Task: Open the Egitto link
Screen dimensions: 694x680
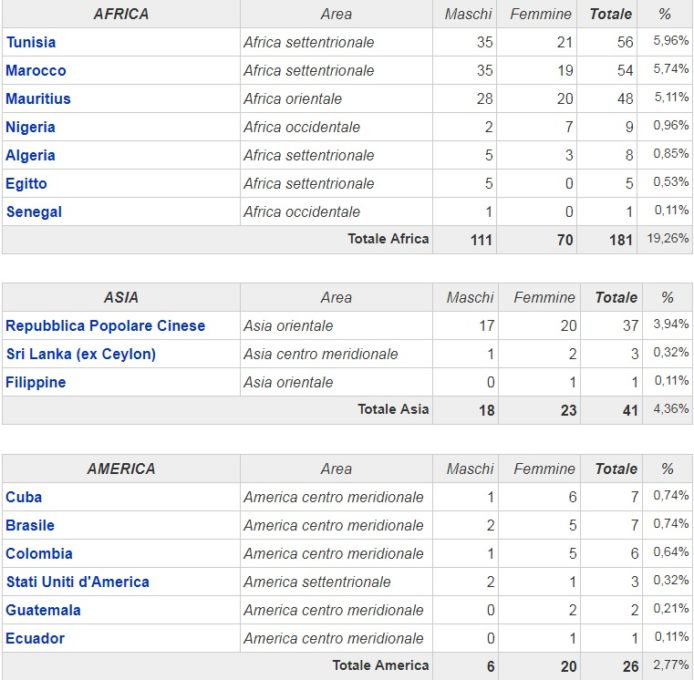Action: (x=26, y=183)
